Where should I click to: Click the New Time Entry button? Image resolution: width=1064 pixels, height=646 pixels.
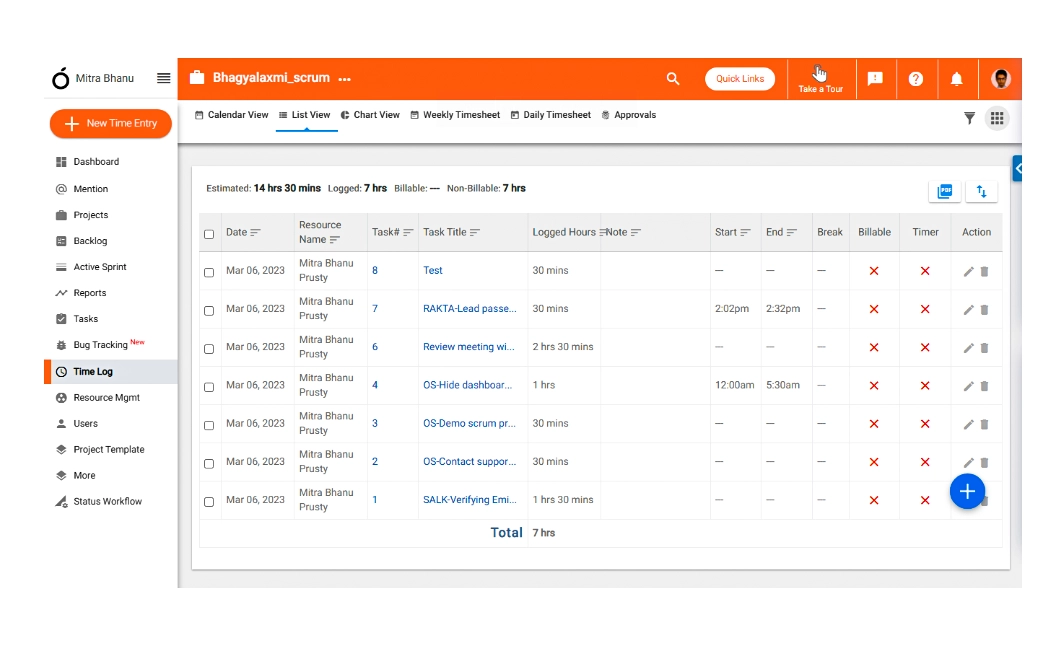pyautogui.click(x=111, y=124)
